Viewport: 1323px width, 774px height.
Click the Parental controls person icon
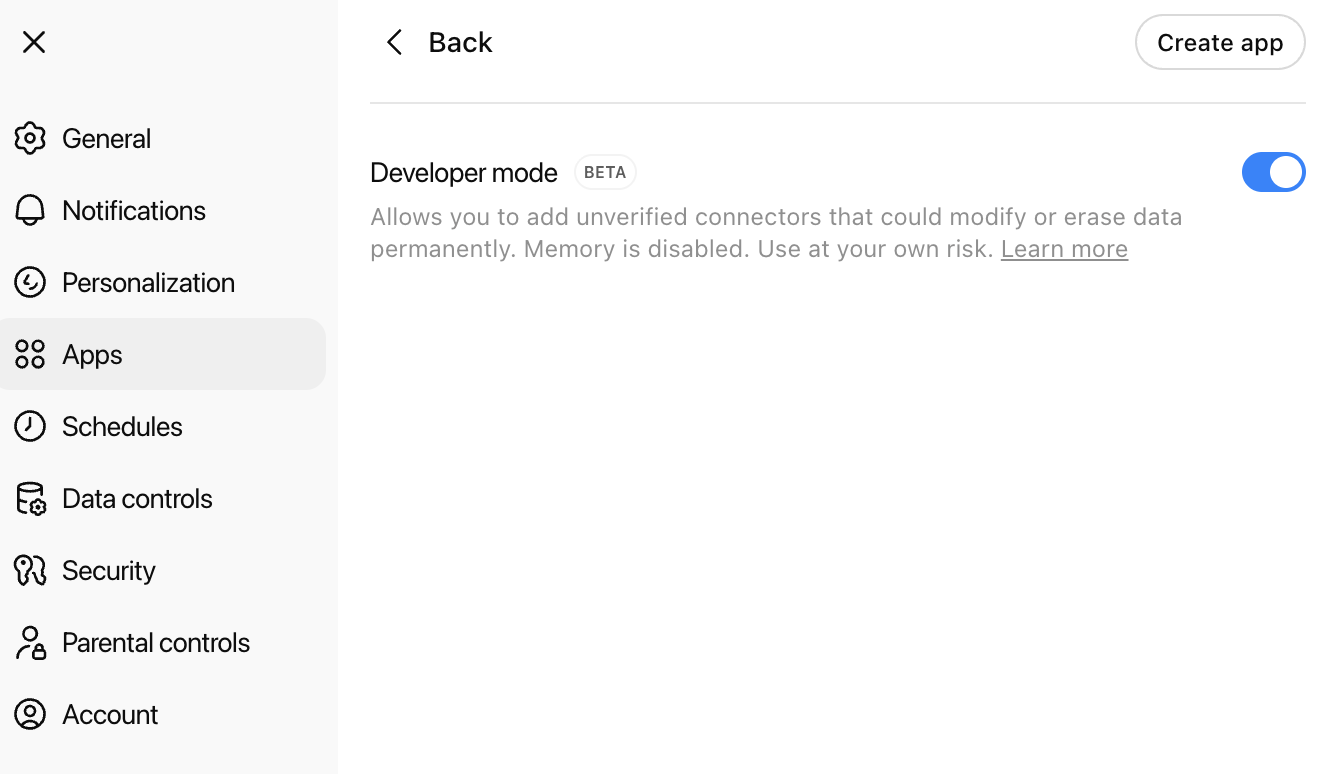tap(30, 642)
